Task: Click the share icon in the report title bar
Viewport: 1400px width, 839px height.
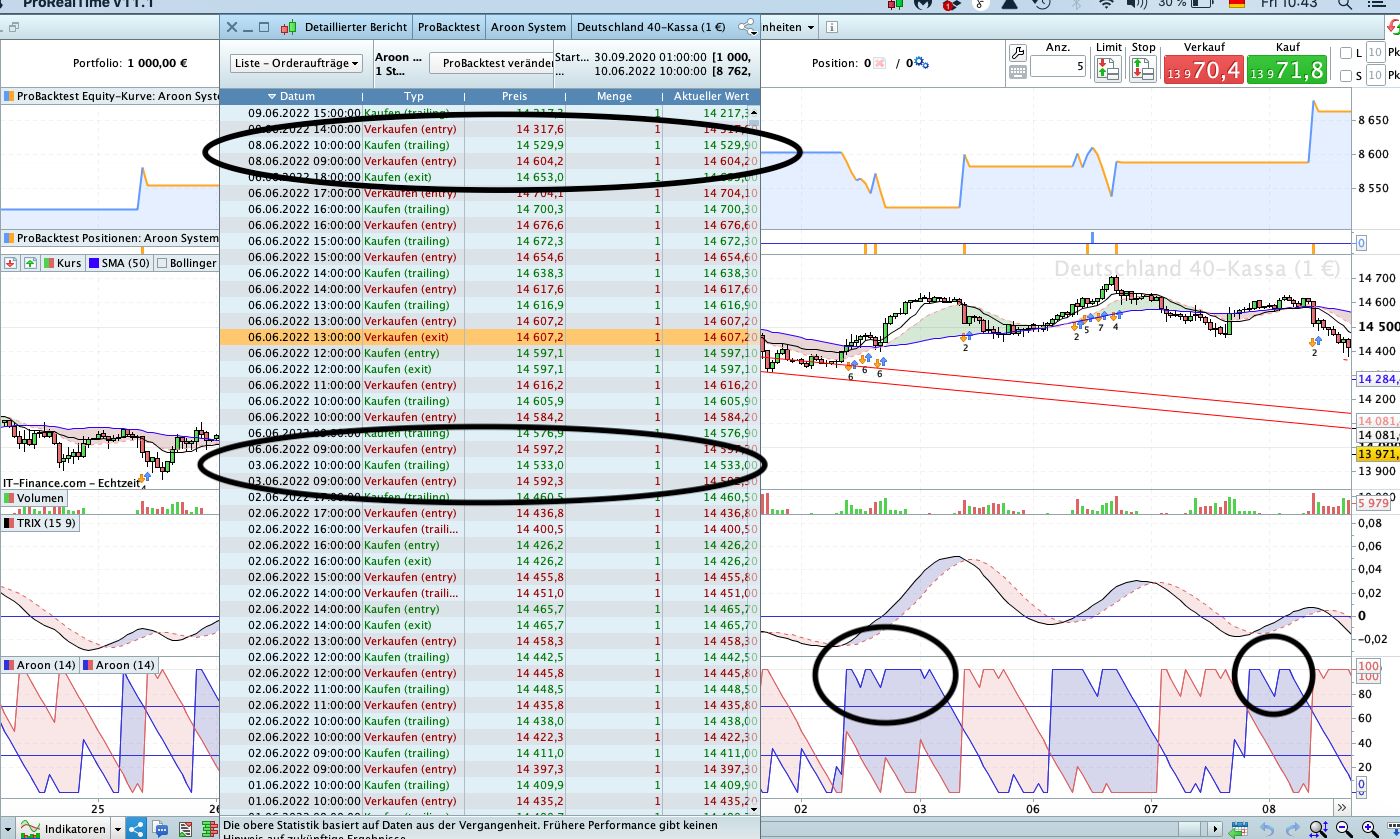Action: [747, 27]
